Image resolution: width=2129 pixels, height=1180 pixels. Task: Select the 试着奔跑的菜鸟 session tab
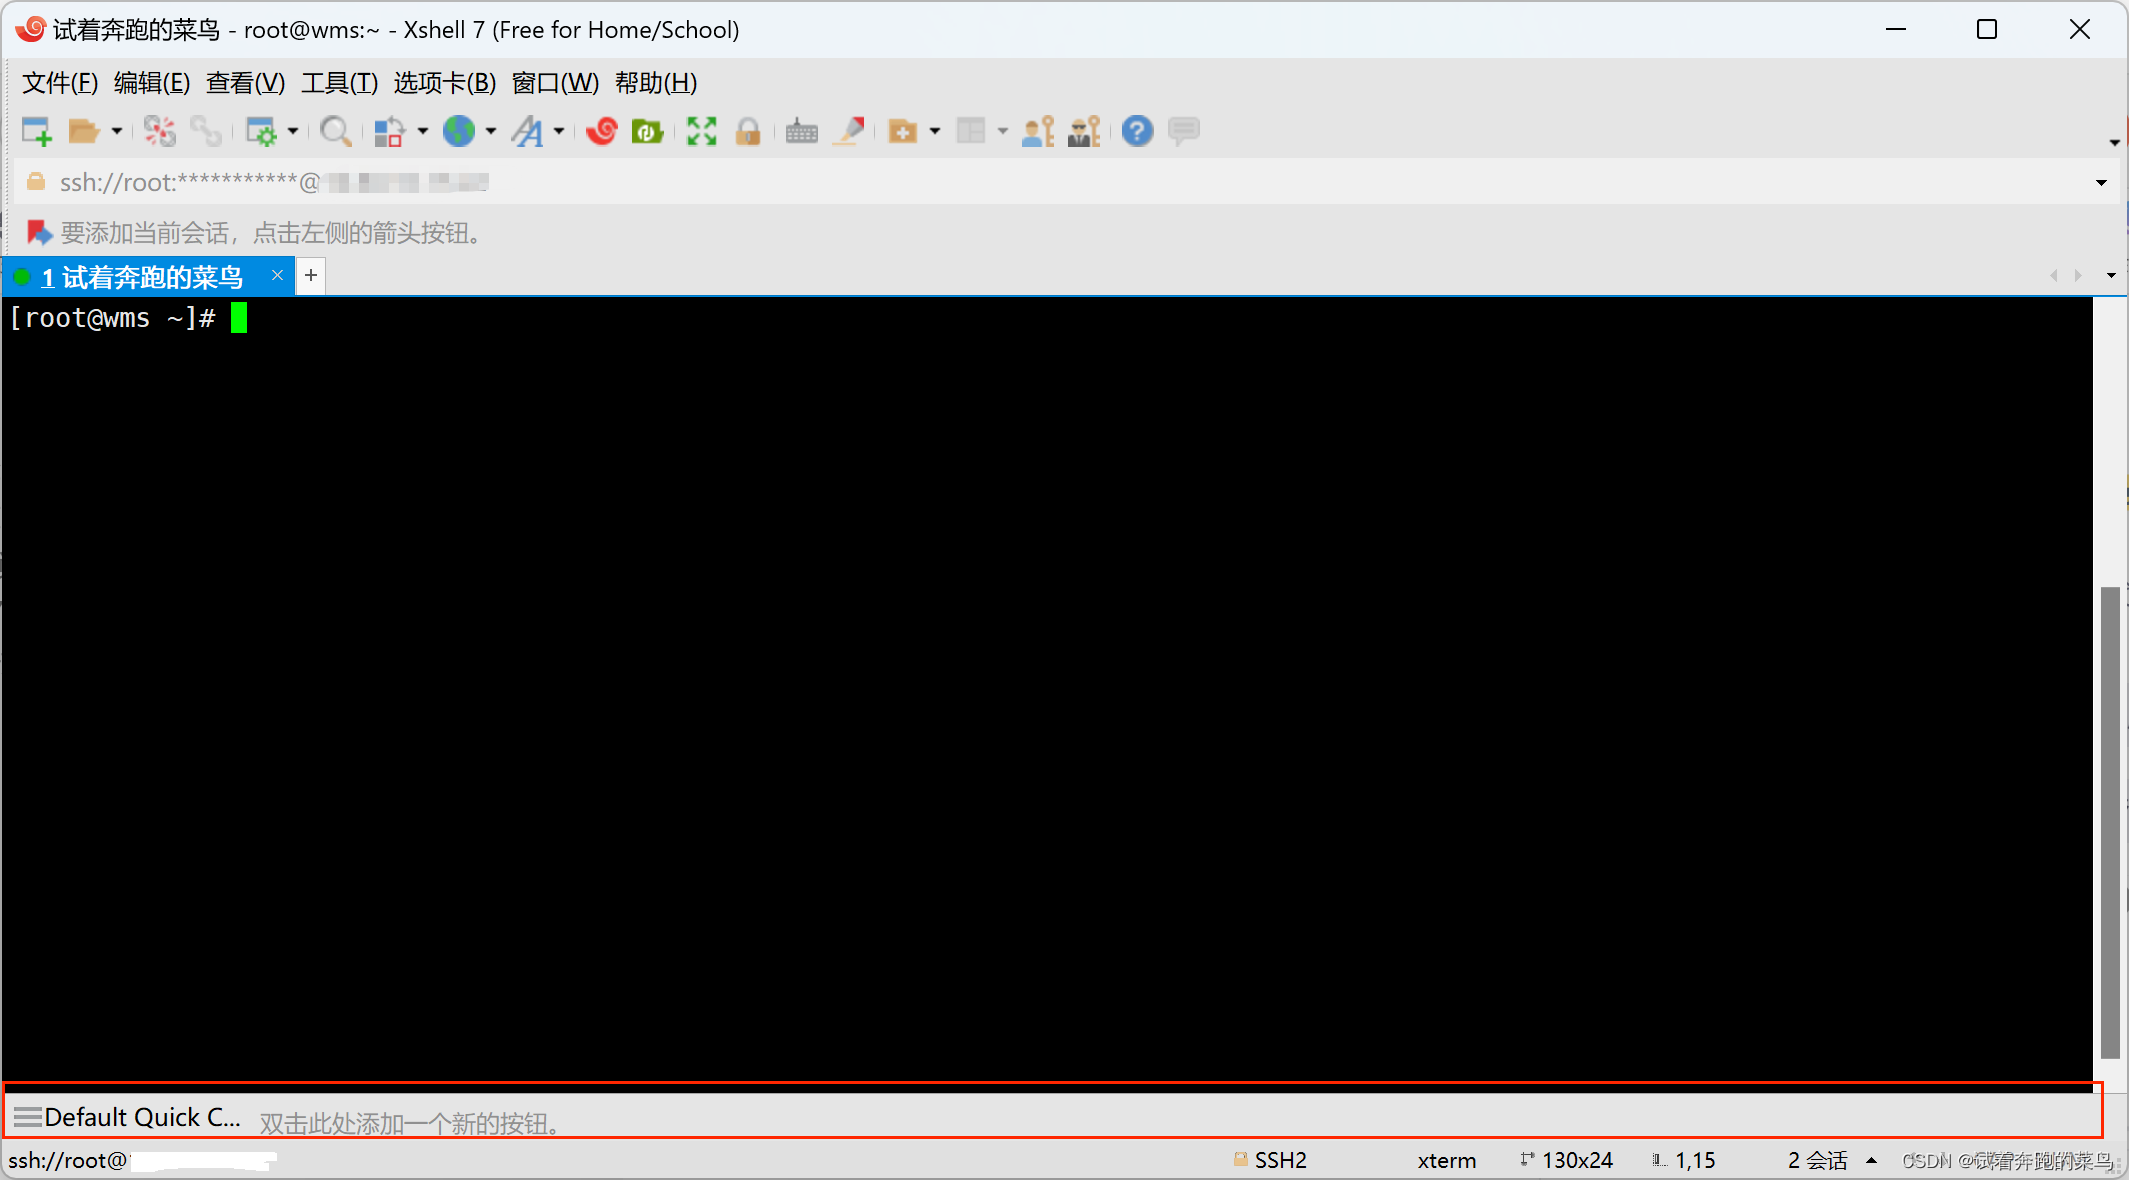[x=142, y=277]
